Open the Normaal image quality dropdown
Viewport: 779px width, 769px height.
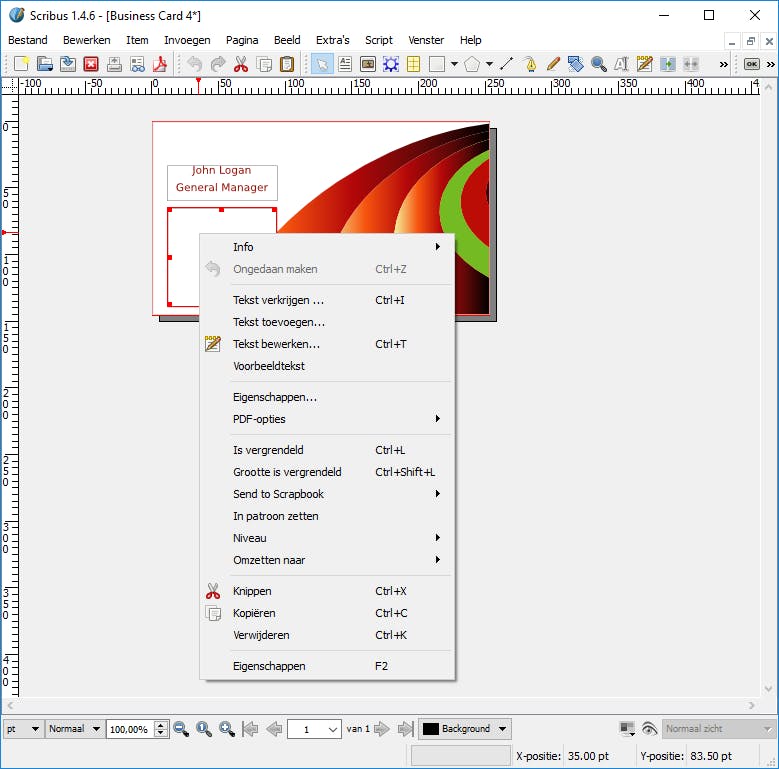tap(75, 729)
